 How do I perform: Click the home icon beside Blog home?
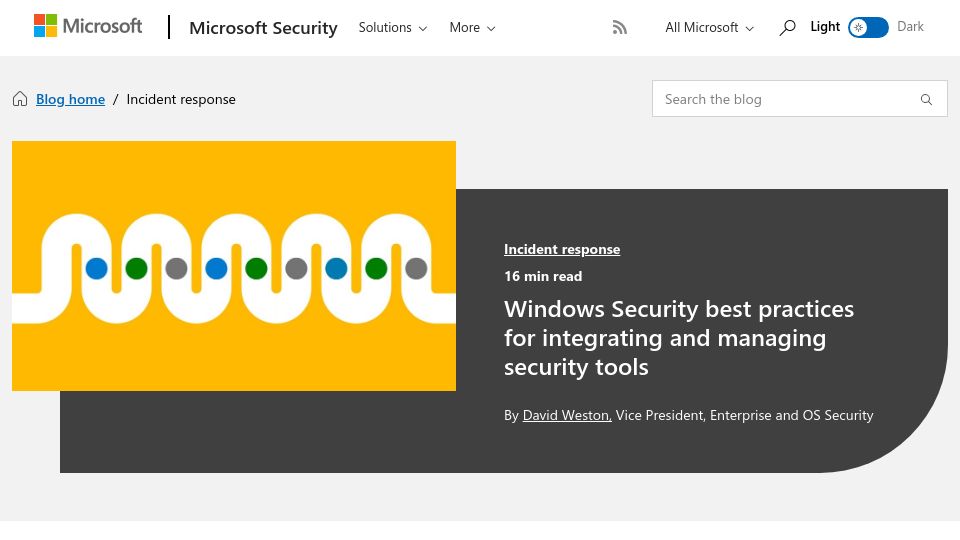pos(20,99)
